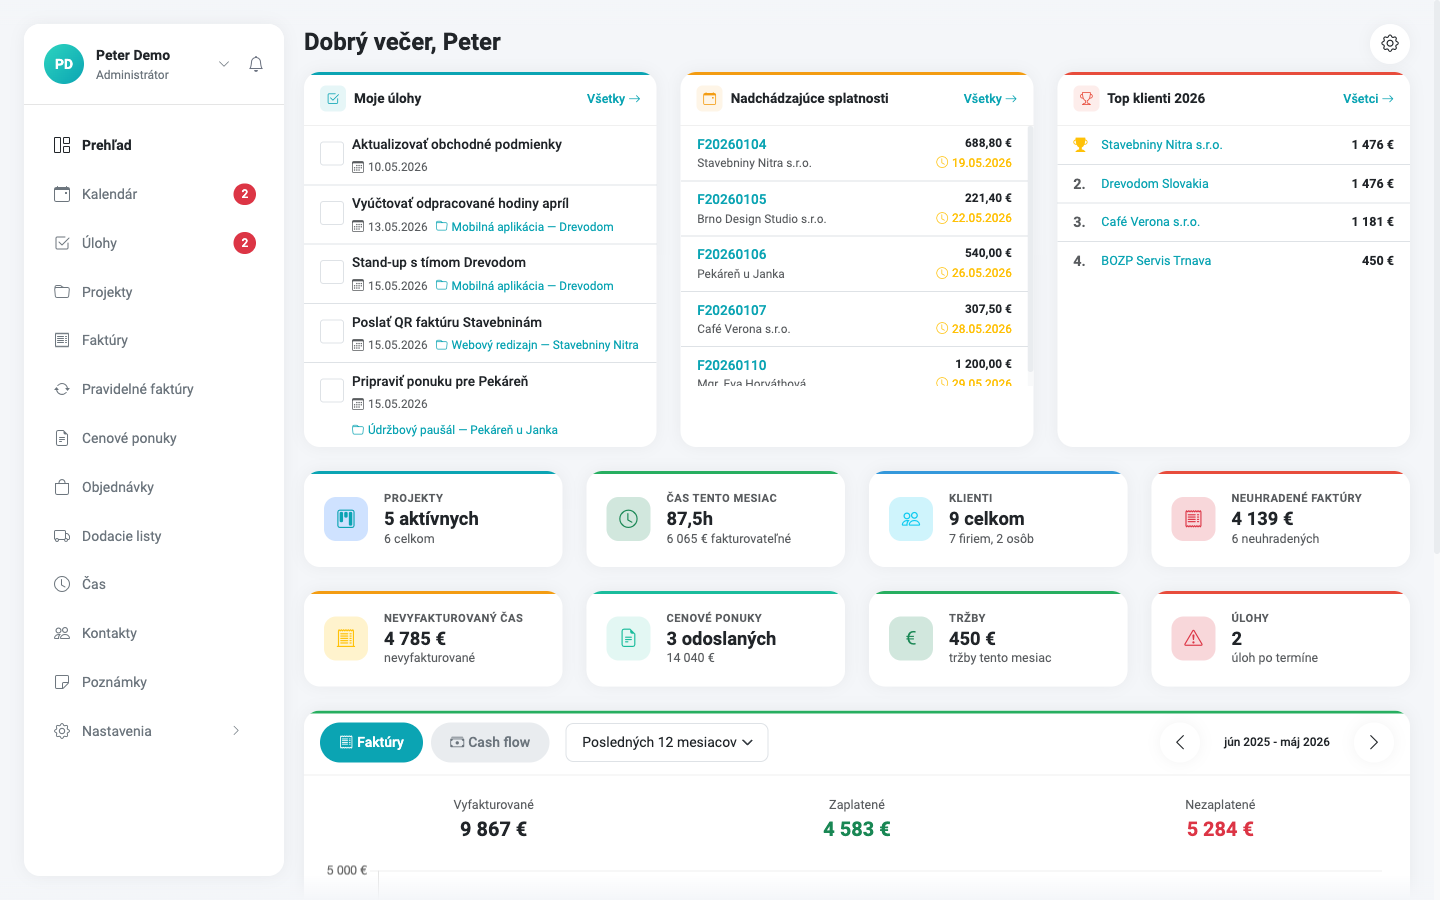This screenshot has width=1440, height=900.
Task: Open Pravidelné faktúry in the sidebar menu
Action: pyautogui.click(x=154, y=389)
